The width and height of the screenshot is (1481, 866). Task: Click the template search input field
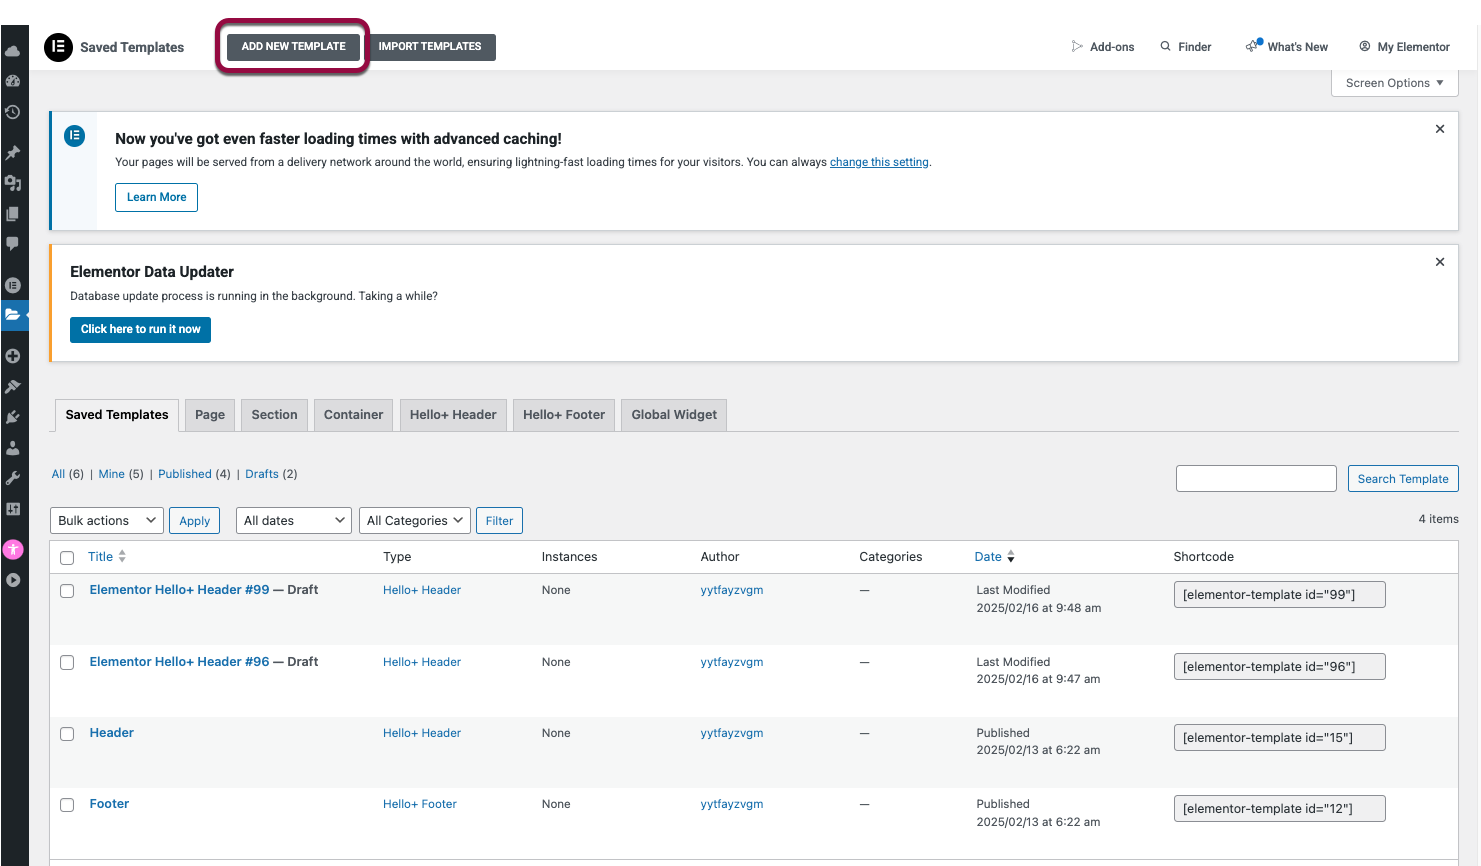[x=1256, y=479]
